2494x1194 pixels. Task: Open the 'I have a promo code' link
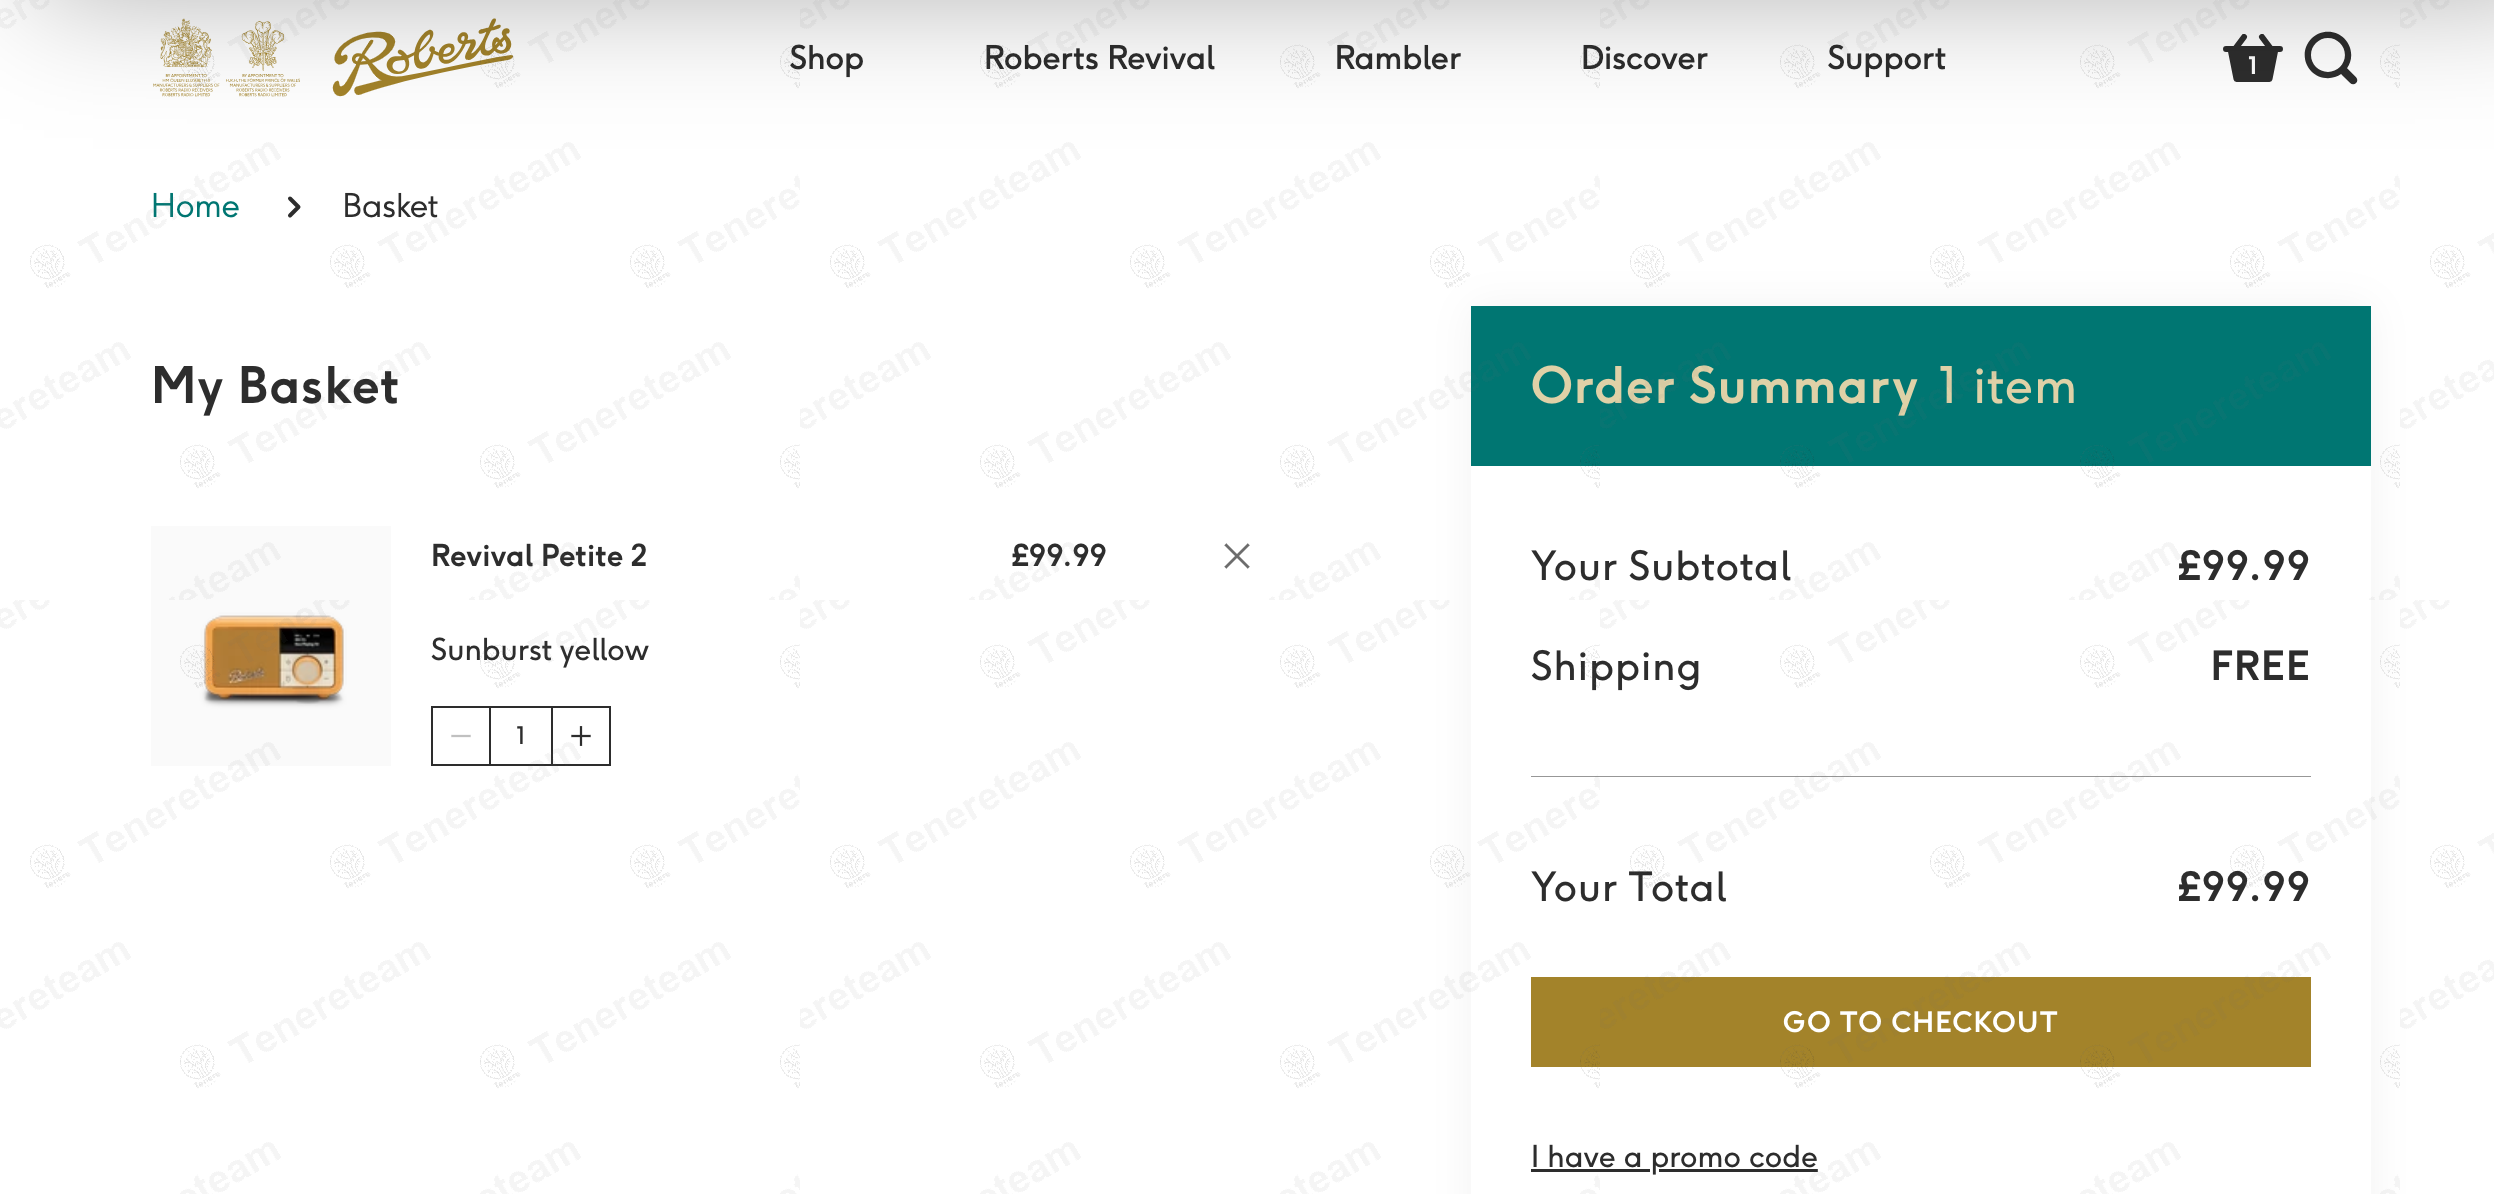click(x=1674, y=1157)
